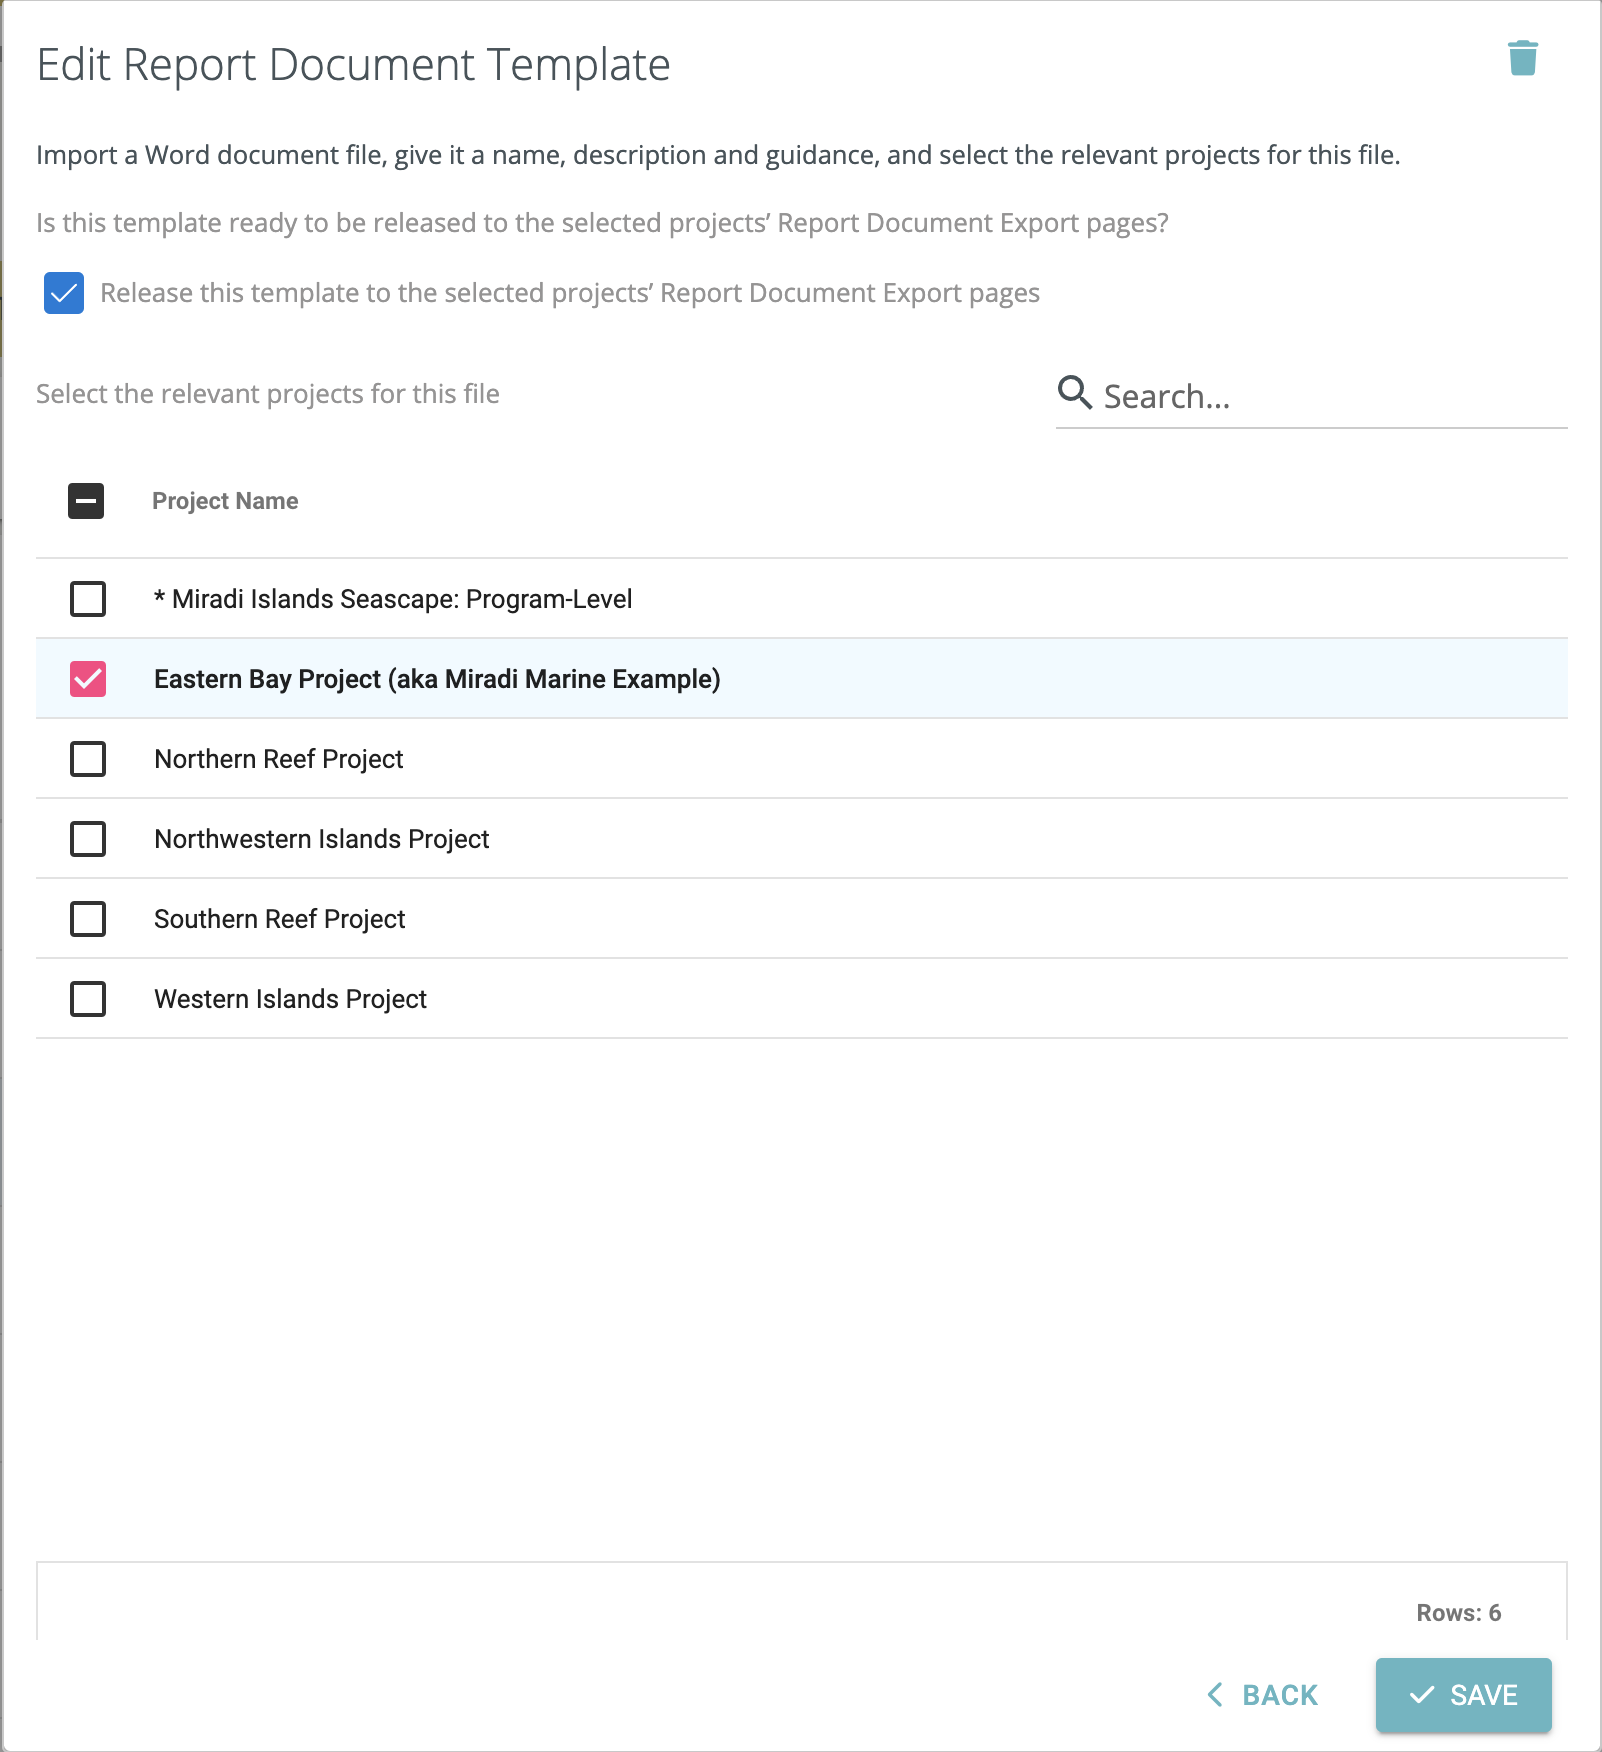Toggle the select-all projects header checkbox

click(86, 501)
